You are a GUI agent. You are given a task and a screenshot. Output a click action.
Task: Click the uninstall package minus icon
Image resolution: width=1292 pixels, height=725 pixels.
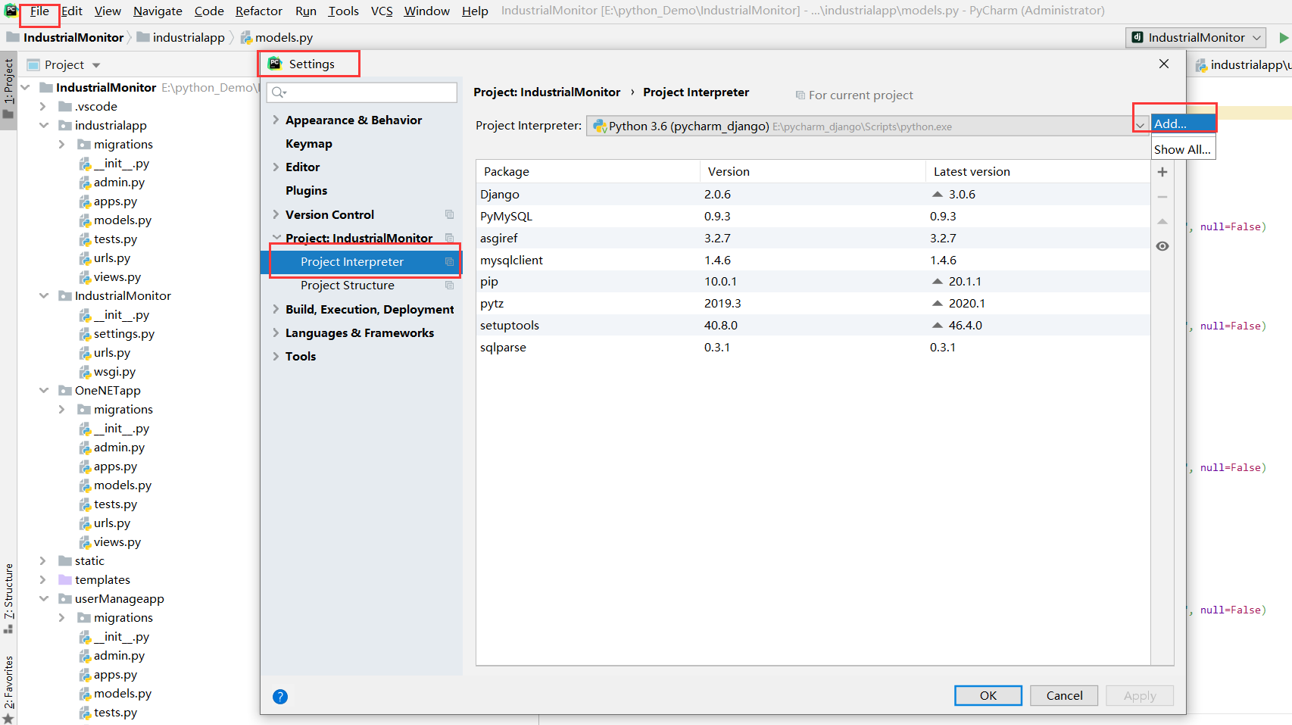1162,197
